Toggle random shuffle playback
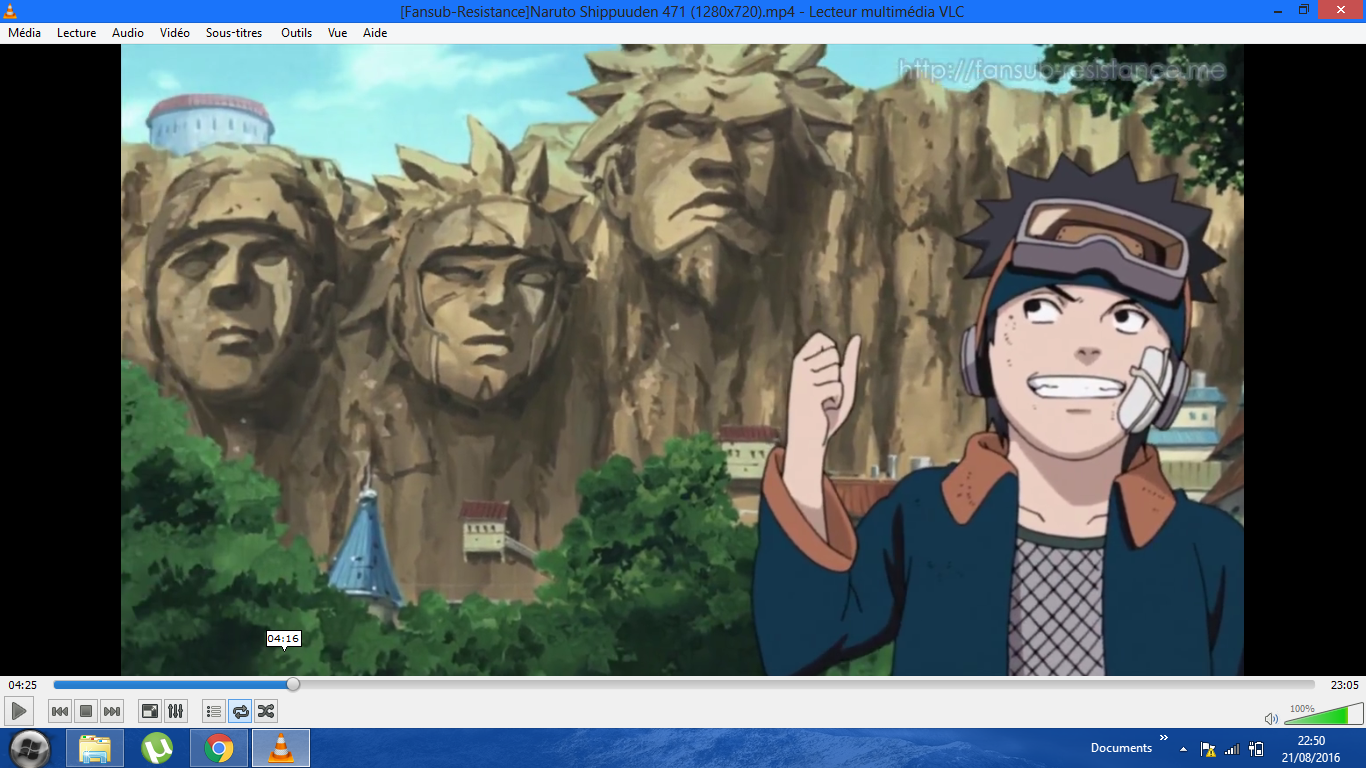Screen dimensions: 1366x768 point(266,711)
